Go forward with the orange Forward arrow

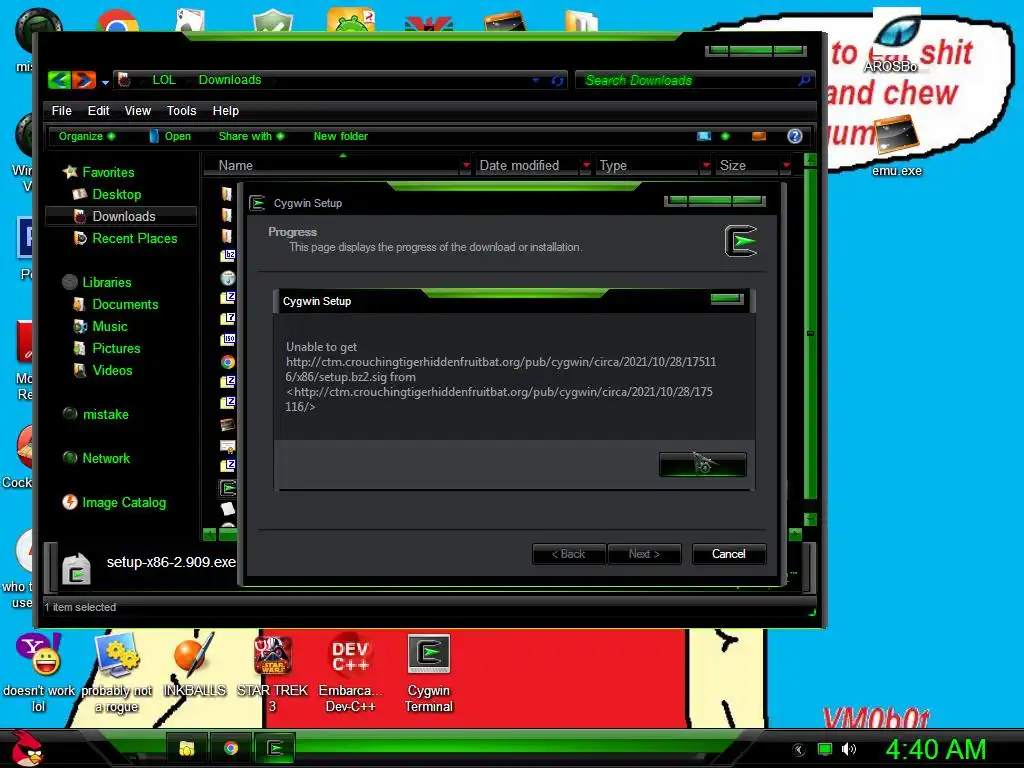click(x=84, y=80)
